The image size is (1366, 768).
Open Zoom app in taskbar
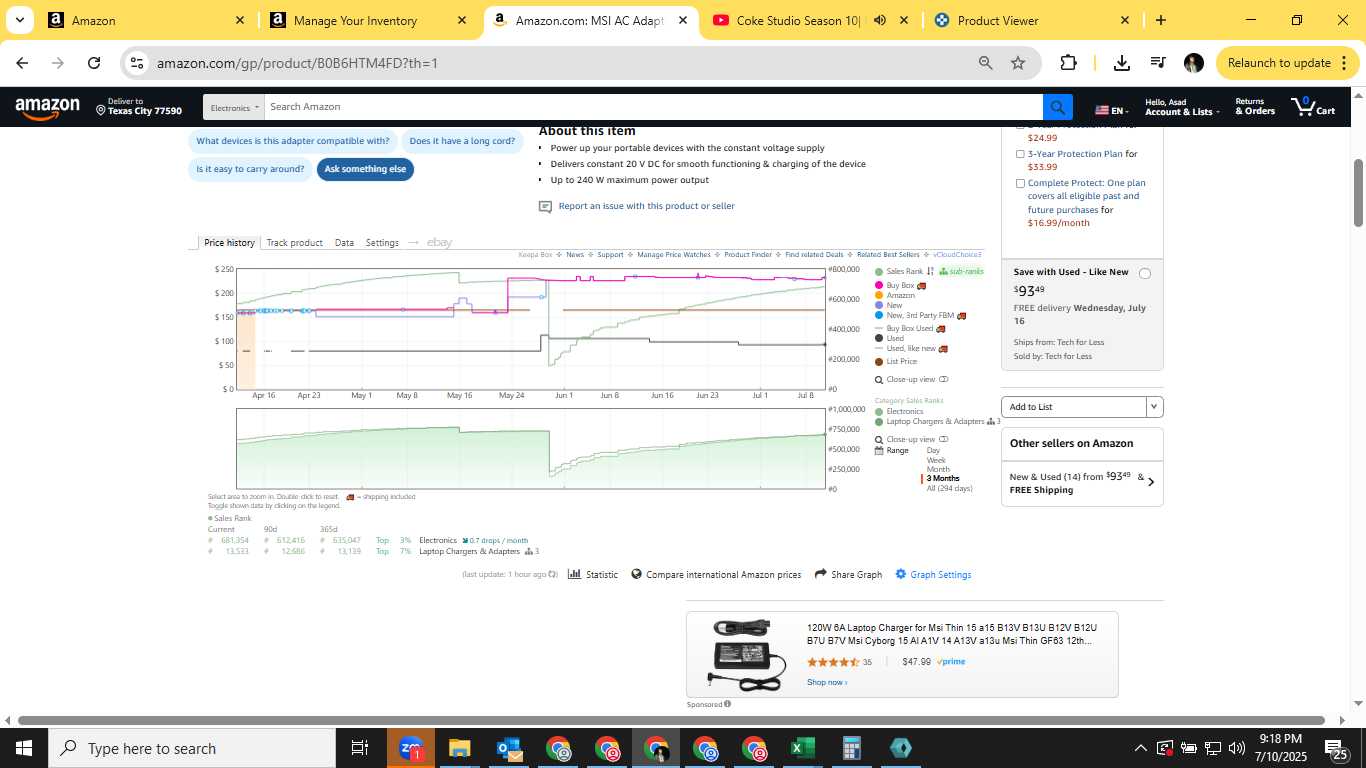411,748
